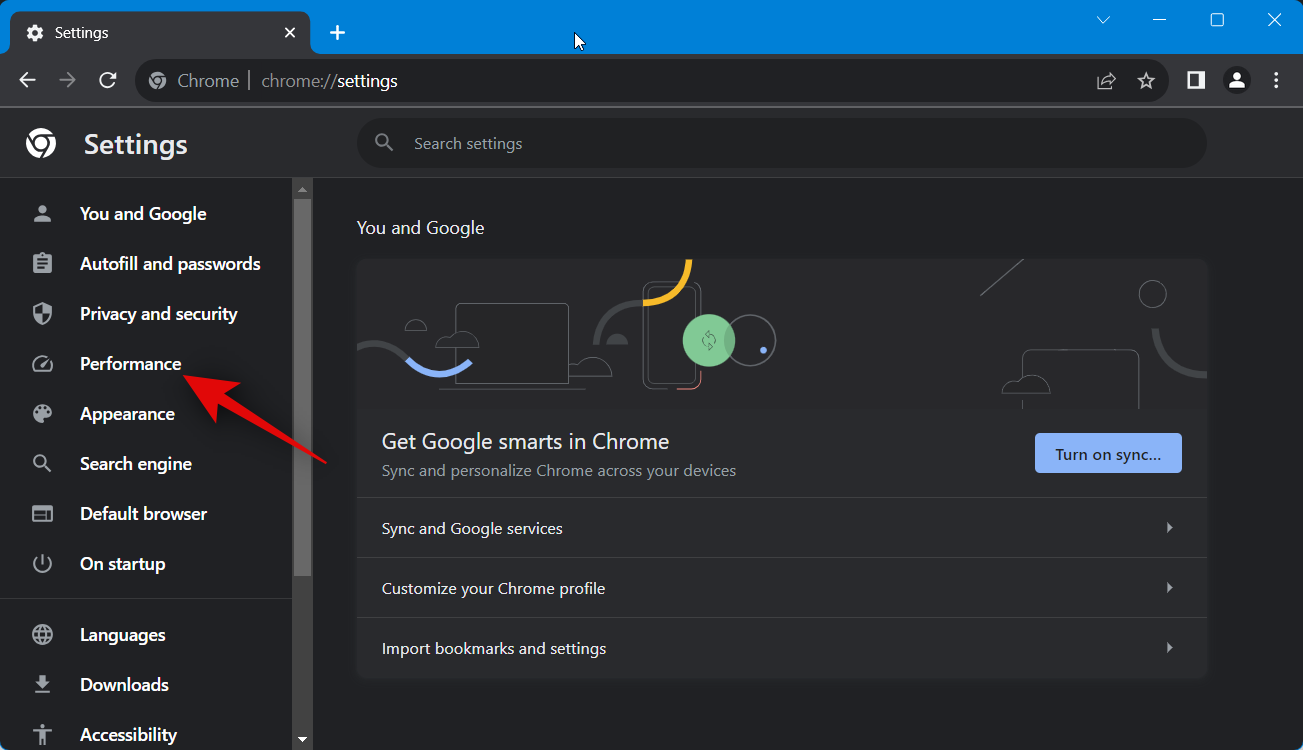Click the speedometer icon for Performance
Image resolution: width=1303 pixels, height=750 pixels.
click(x=42, y=364)
